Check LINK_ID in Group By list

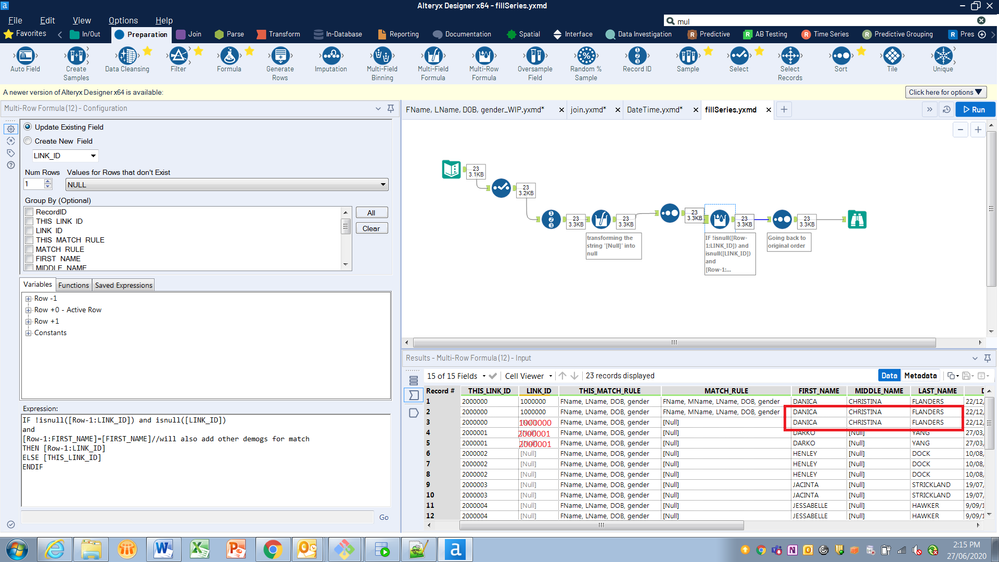(x=29, y=231)
